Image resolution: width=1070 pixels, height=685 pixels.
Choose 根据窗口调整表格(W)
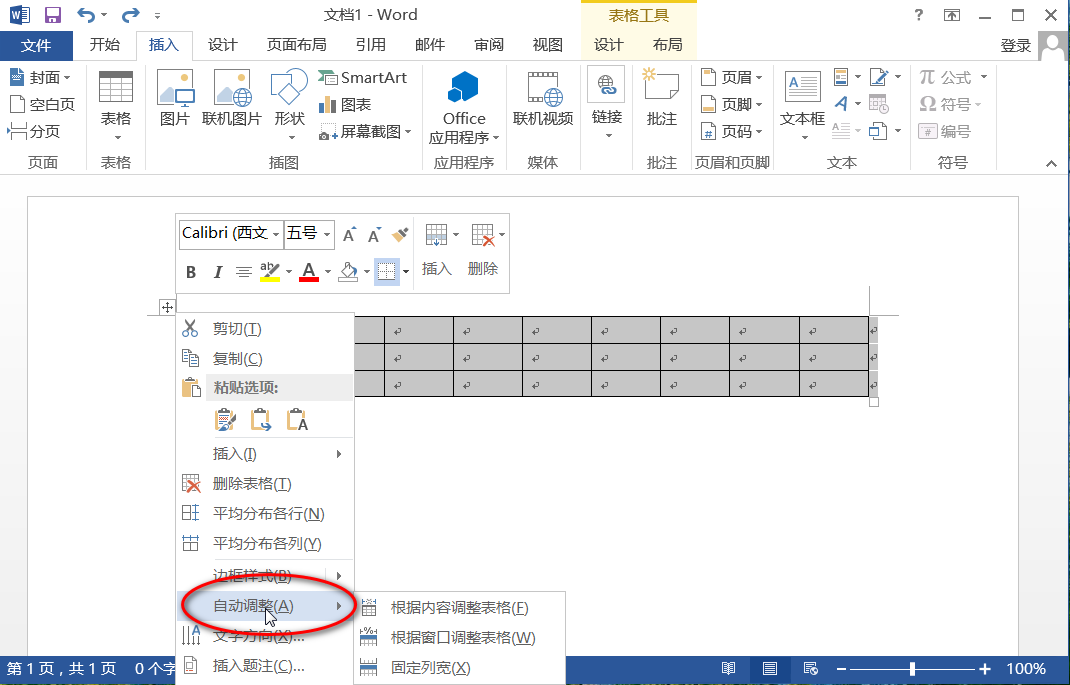[x=460, y=637]
